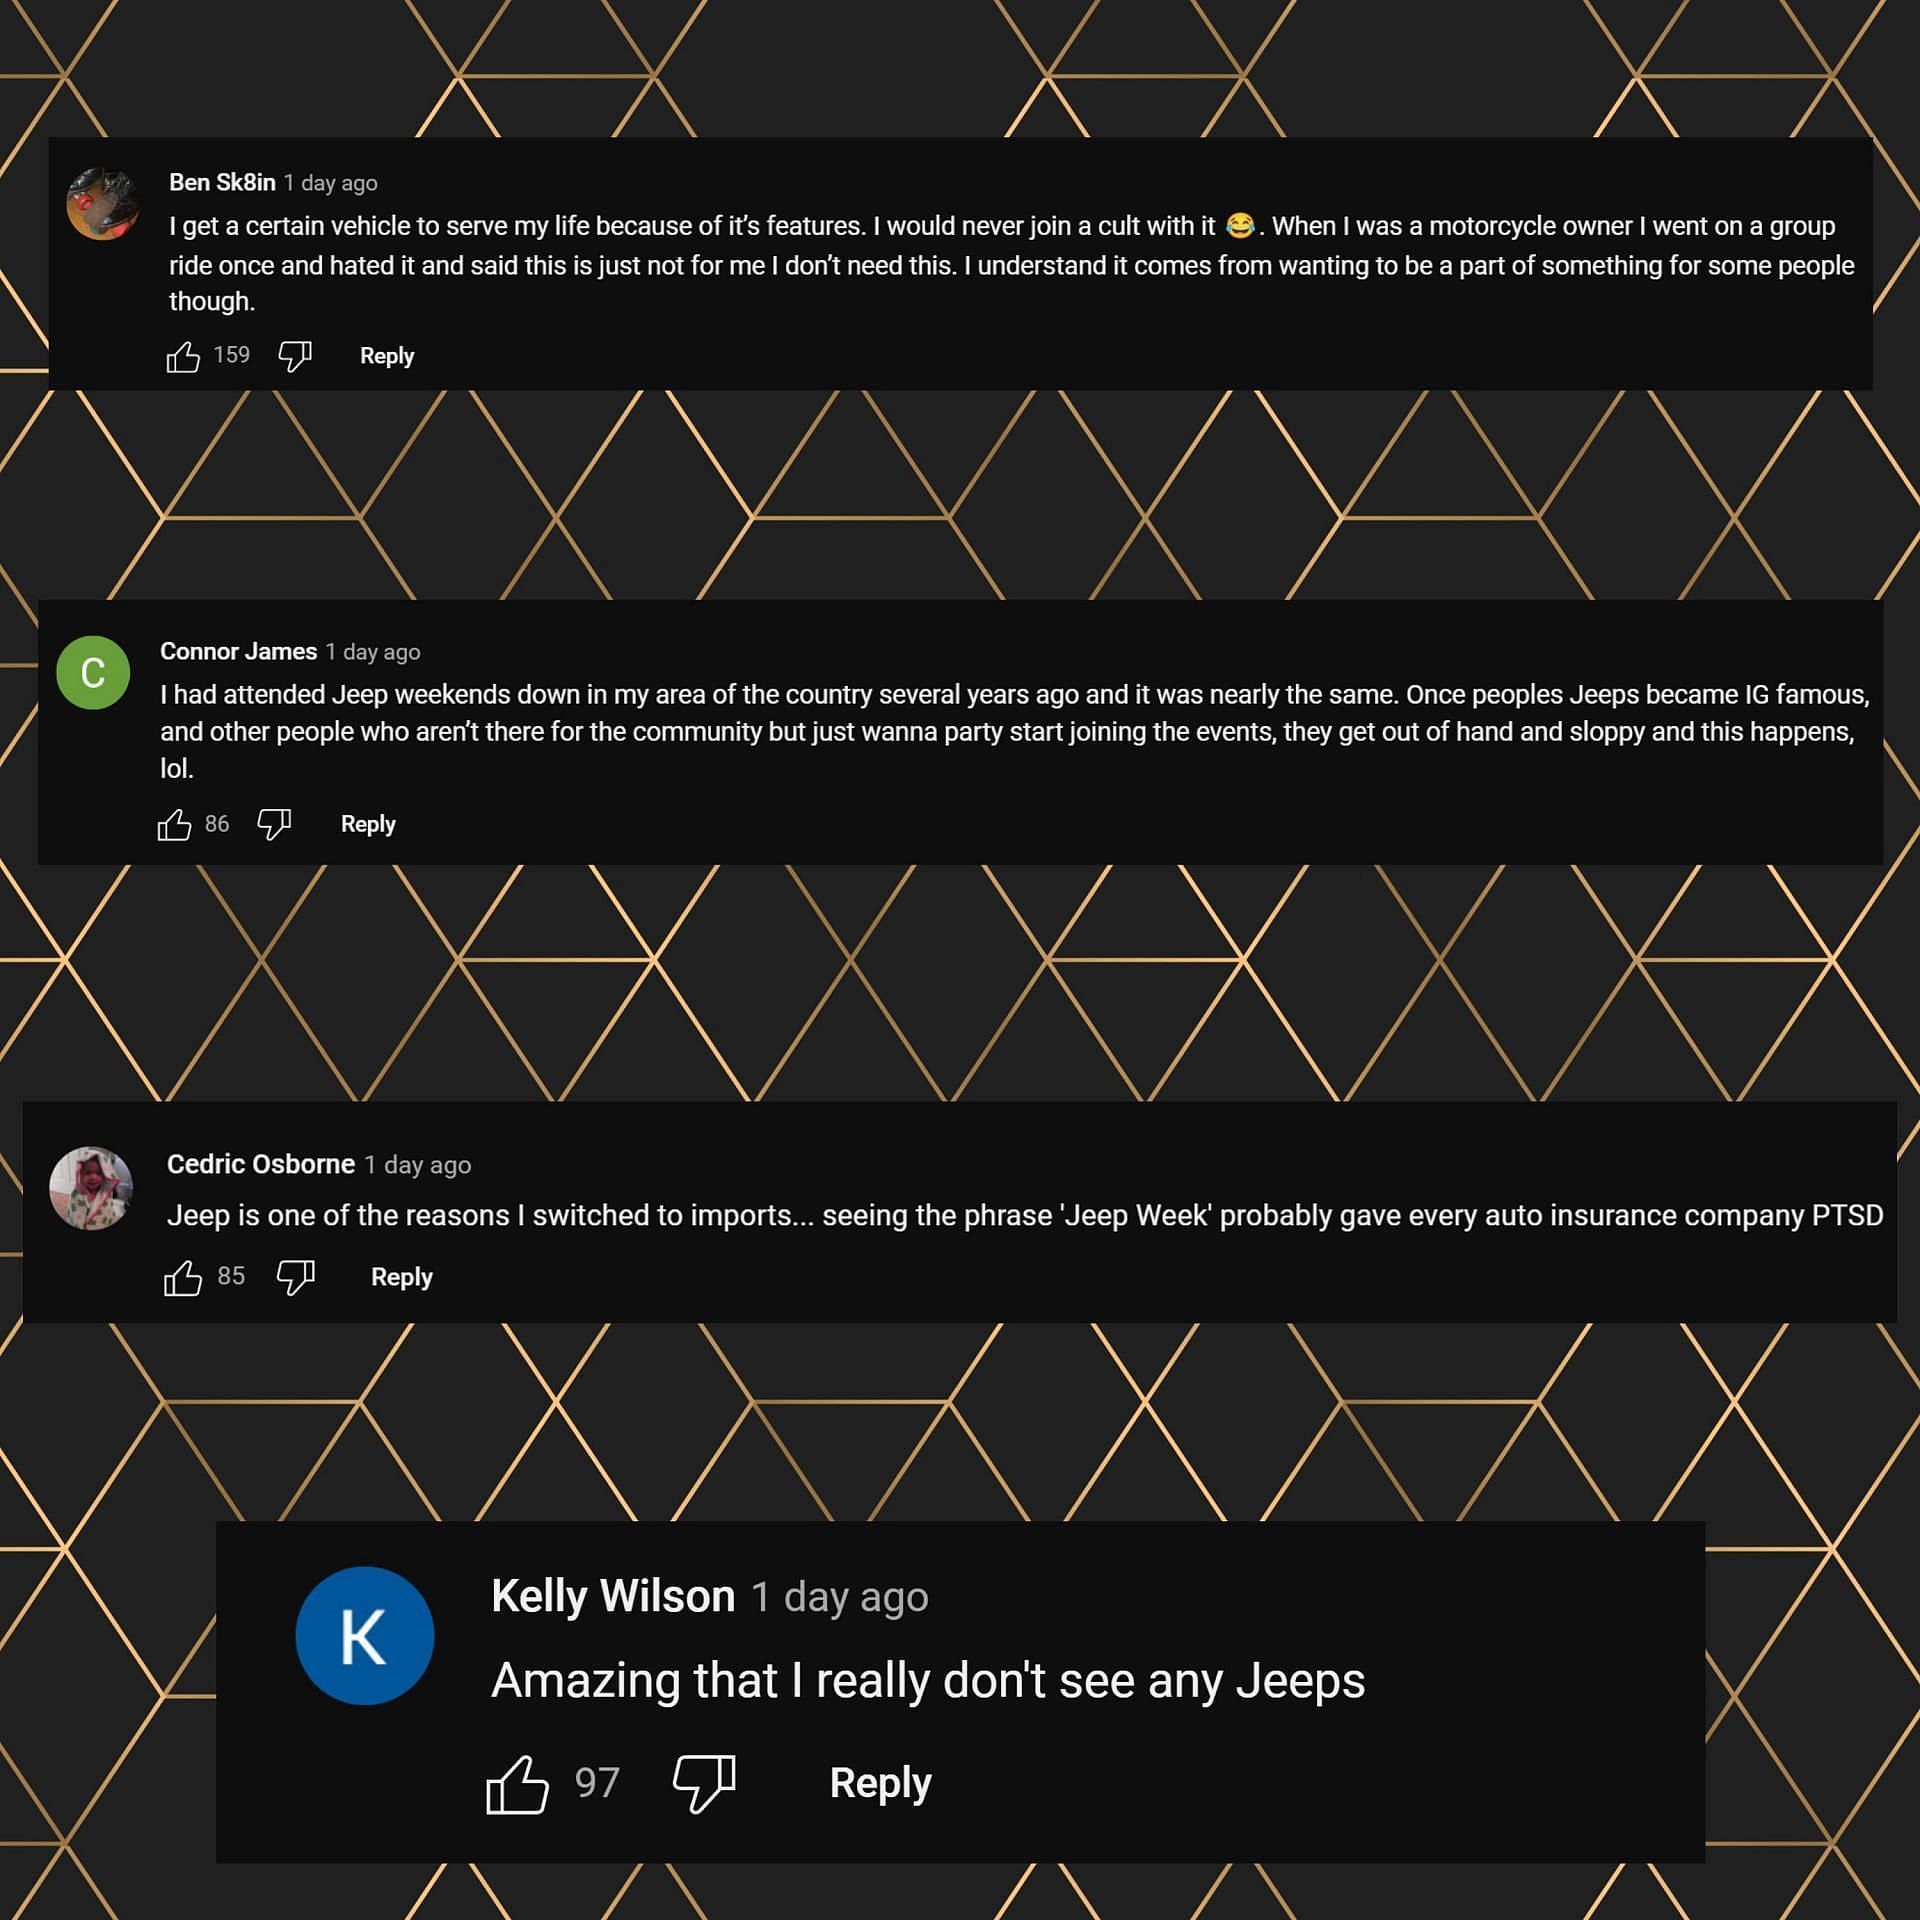This screenshot has width=1920, height=1920.
Task: Open Connor James's green C avatar
Action: point(93,672)
